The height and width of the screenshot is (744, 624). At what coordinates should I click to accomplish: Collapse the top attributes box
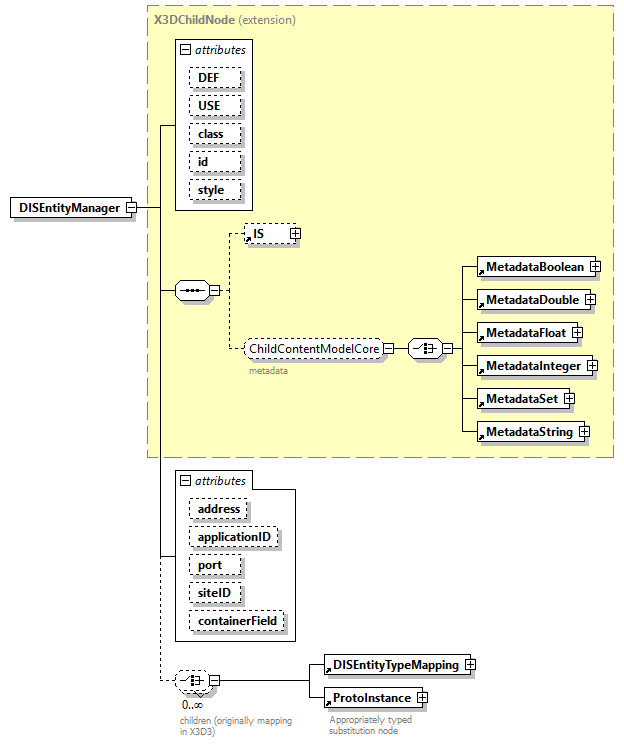click(x=185, y=50)
